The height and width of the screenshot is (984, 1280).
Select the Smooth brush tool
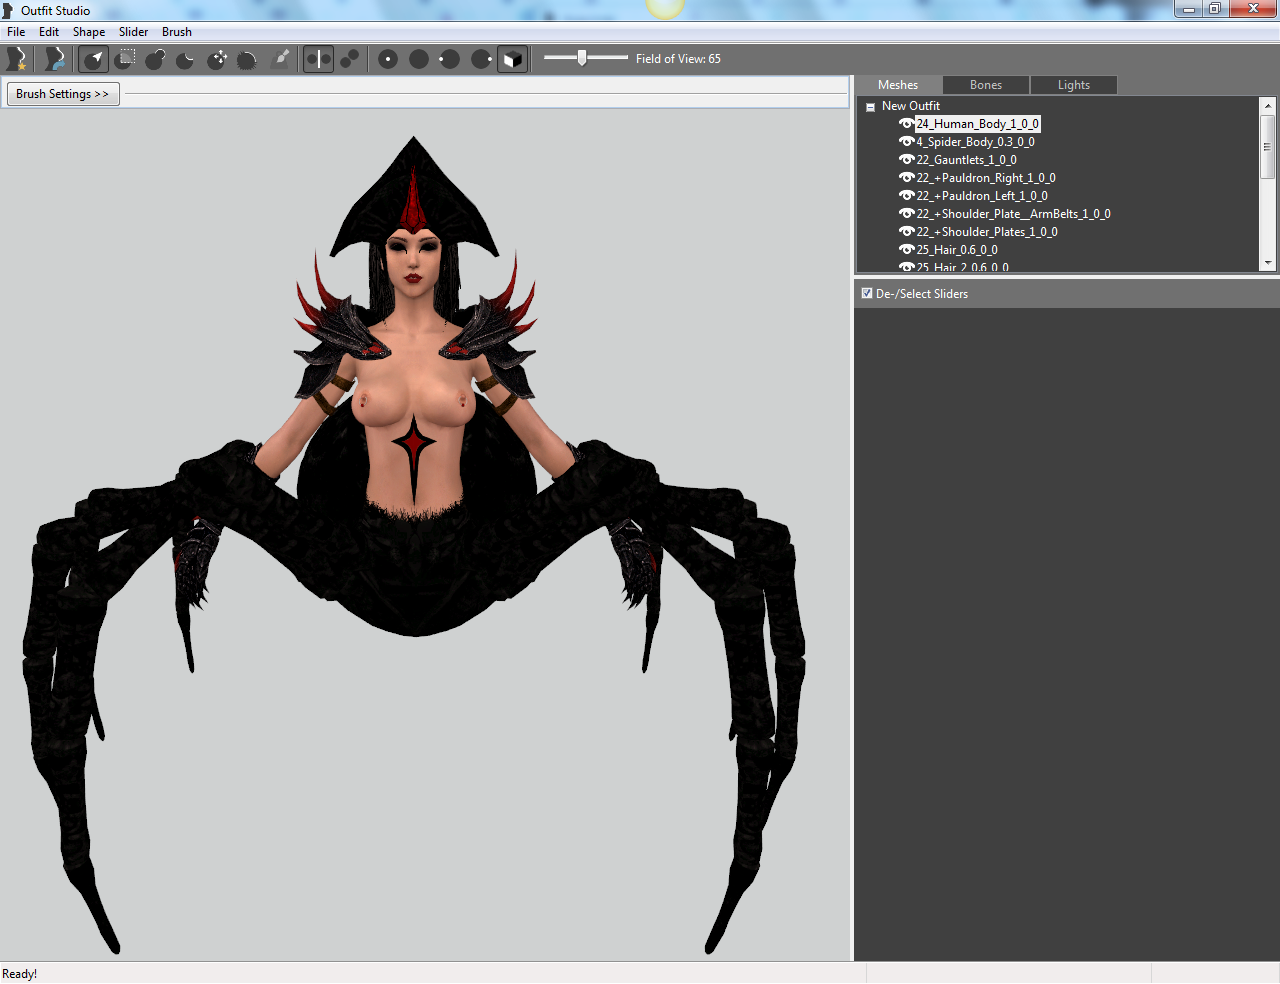pyautogui.click(x=247, y=59)
